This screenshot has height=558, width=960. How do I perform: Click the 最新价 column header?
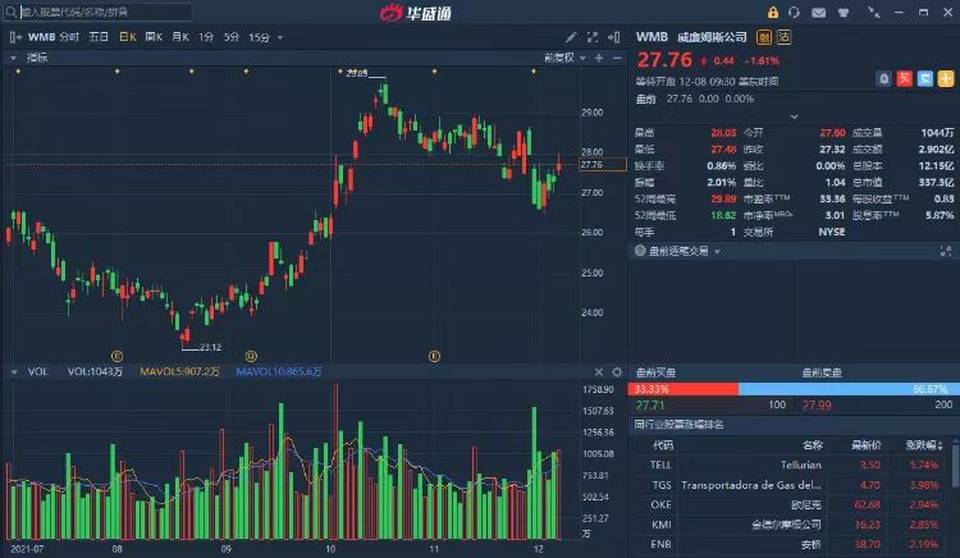[865, 445]
